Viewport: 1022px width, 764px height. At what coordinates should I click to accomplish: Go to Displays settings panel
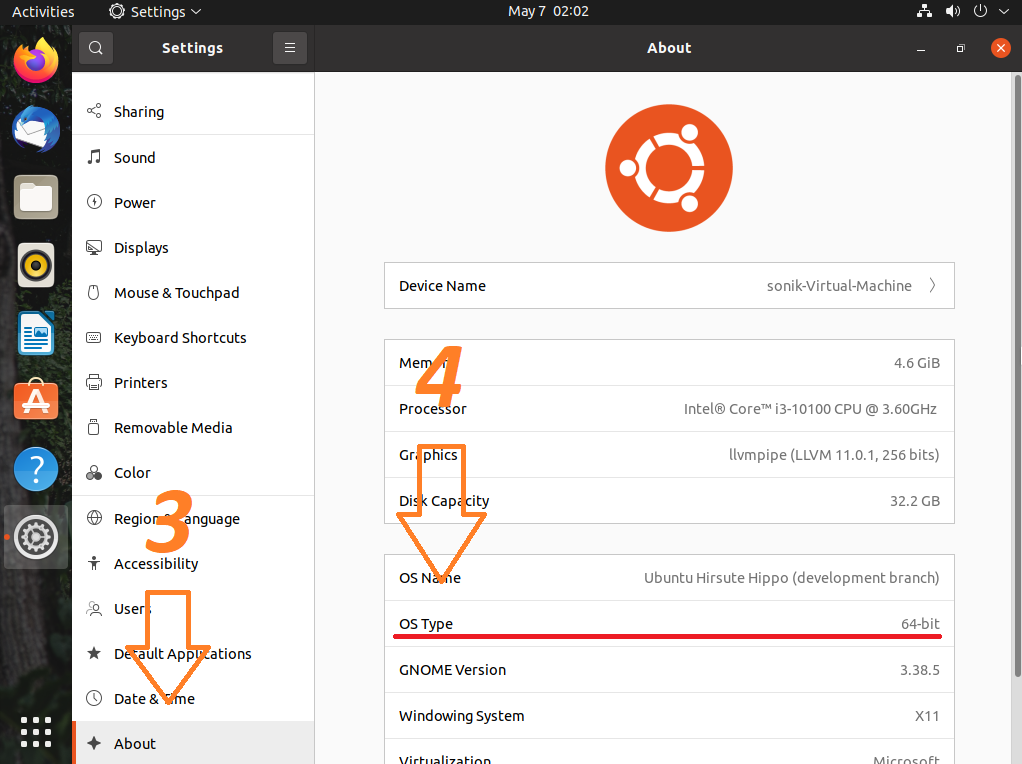(141, 248)
